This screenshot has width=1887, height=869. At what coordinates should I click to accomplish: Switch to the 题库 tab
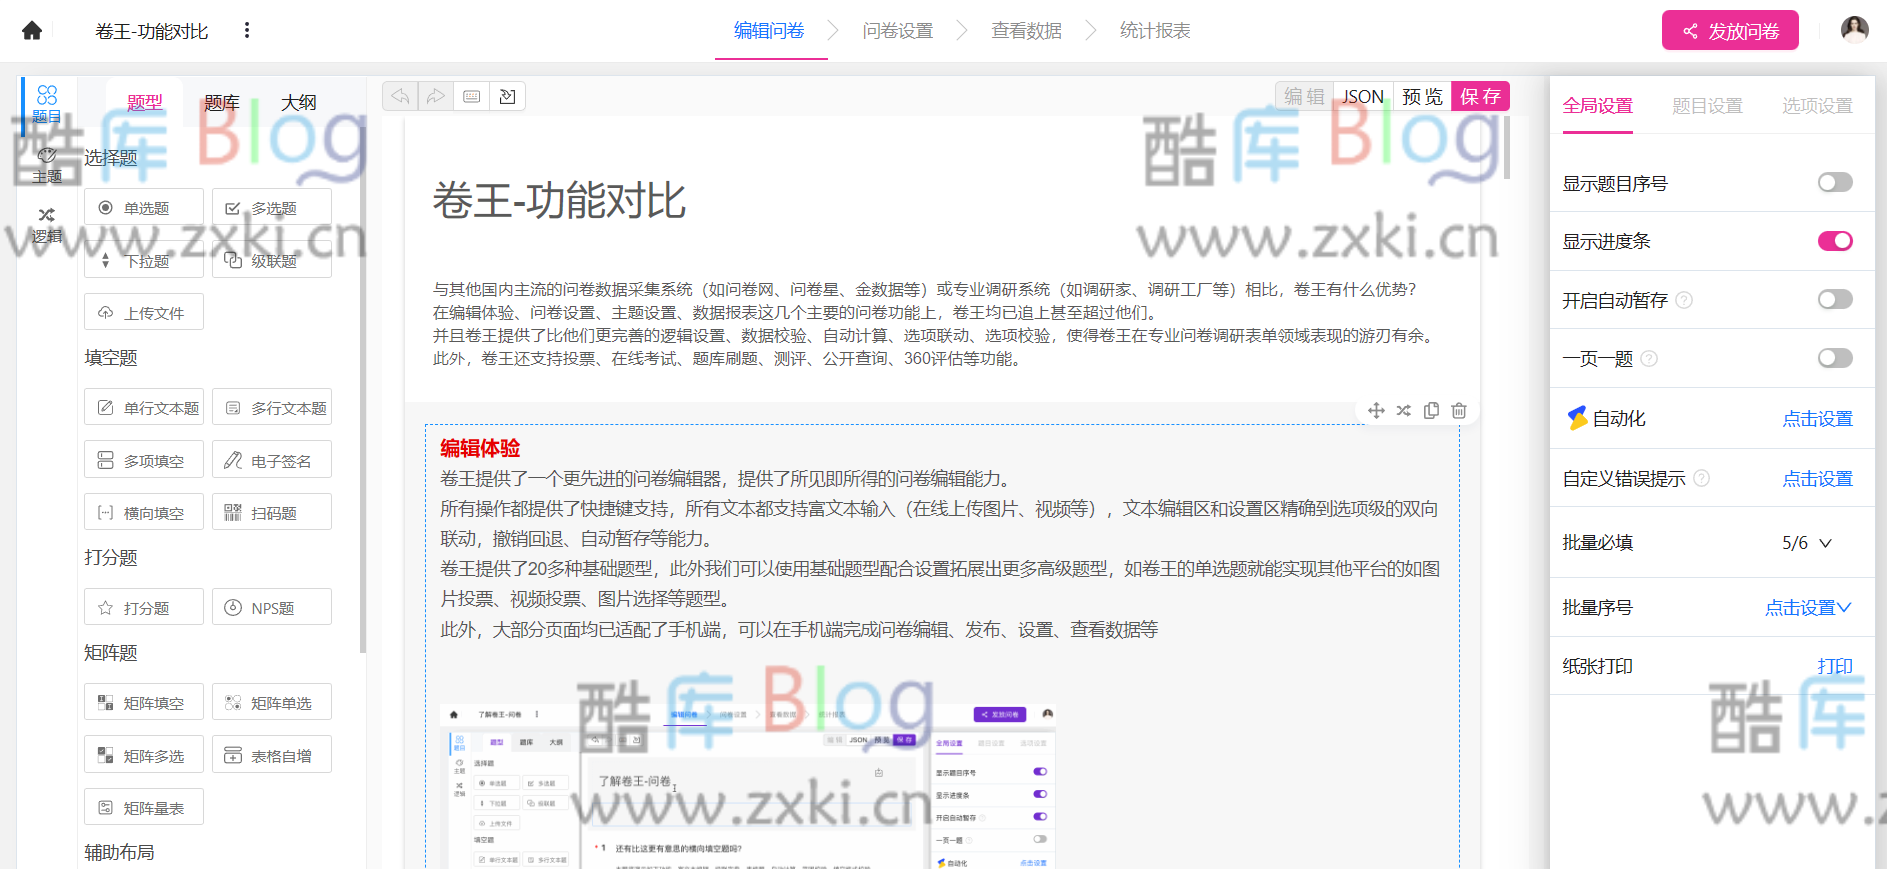(221, 102)
